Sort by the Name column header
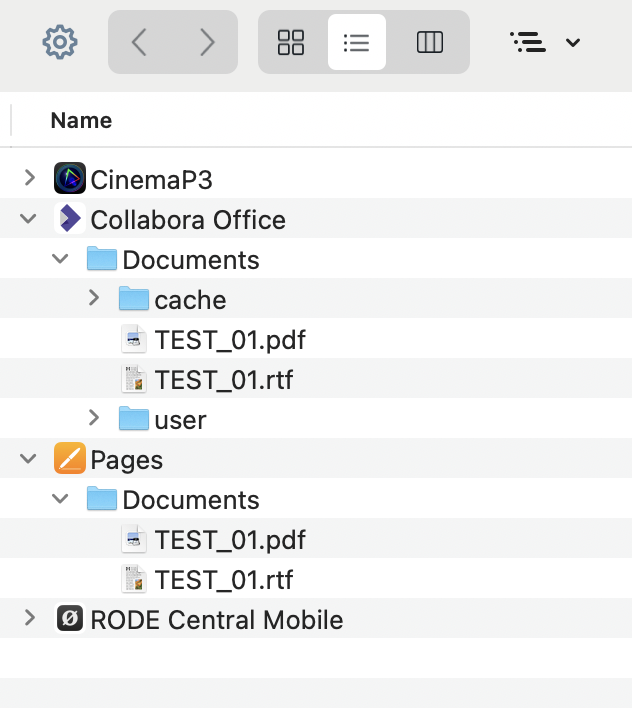Screen dimensions: 632x708 [81, 121]
